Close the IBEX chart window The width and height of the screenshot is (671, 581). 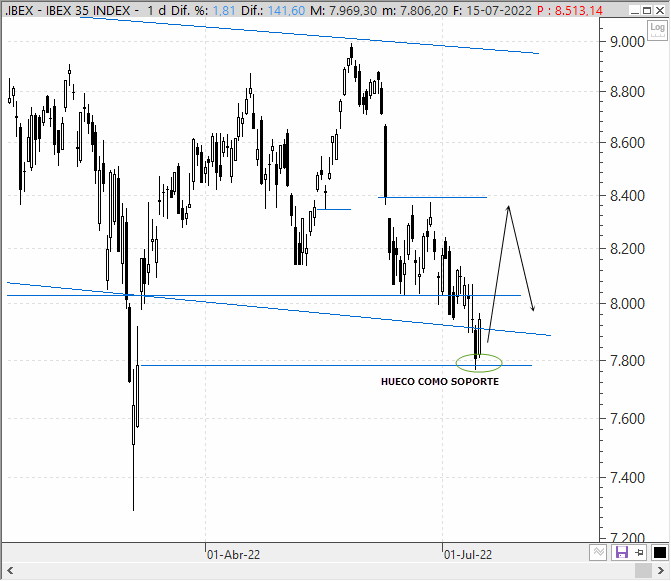click(x=660, y=10)
